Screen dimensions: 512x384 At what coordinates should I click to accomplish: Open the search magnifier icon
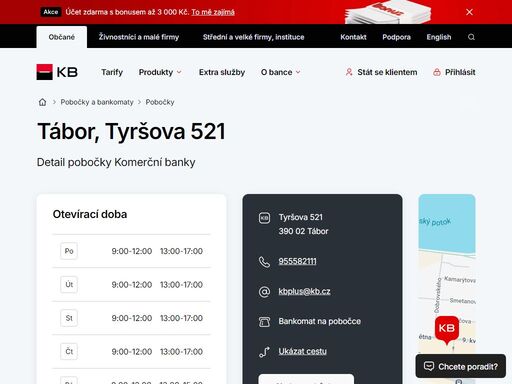point(471,37)
